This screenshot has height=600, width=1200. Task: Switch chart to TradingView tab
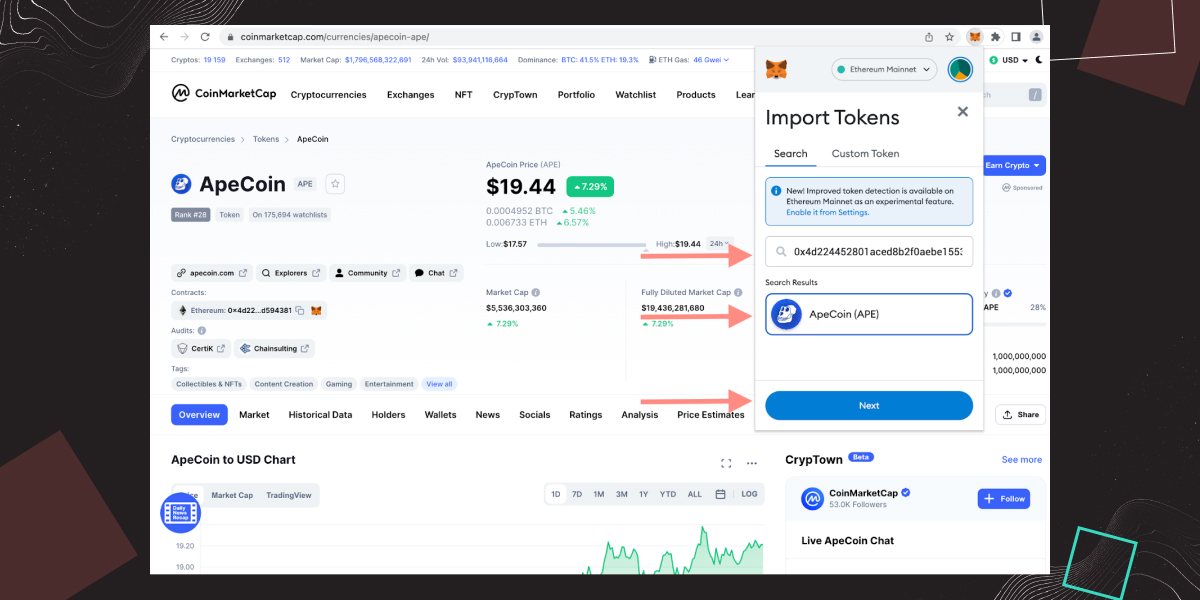[288, 495]
